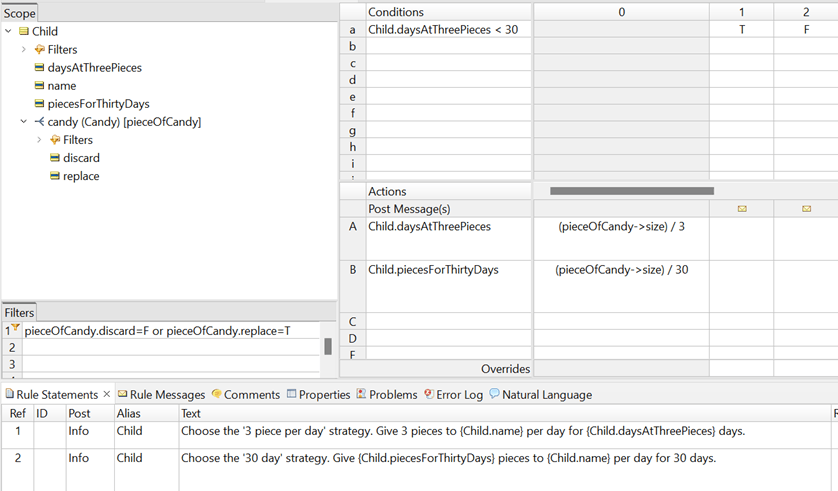Click the T value cell in condition row a
This screenshot has width=838, height=491.
point(741,30)
